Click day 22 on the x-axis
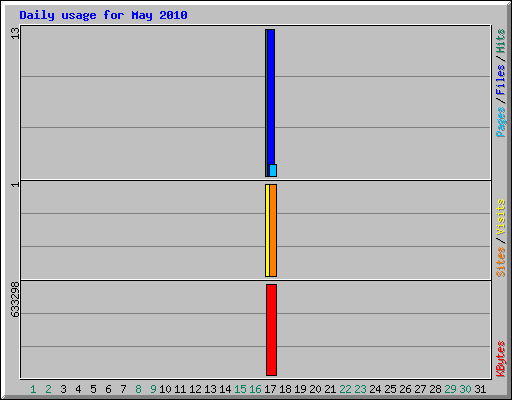The height and width of the screenshot is (400, 512). point(345,389)
